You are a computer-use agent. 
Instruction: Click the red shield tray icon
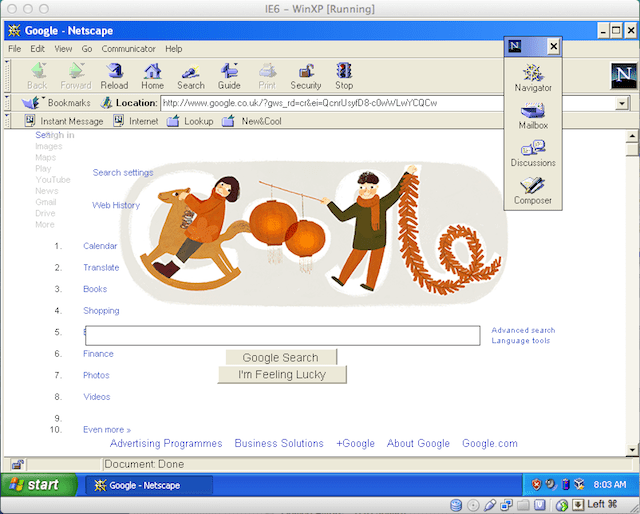click(536, 485)
